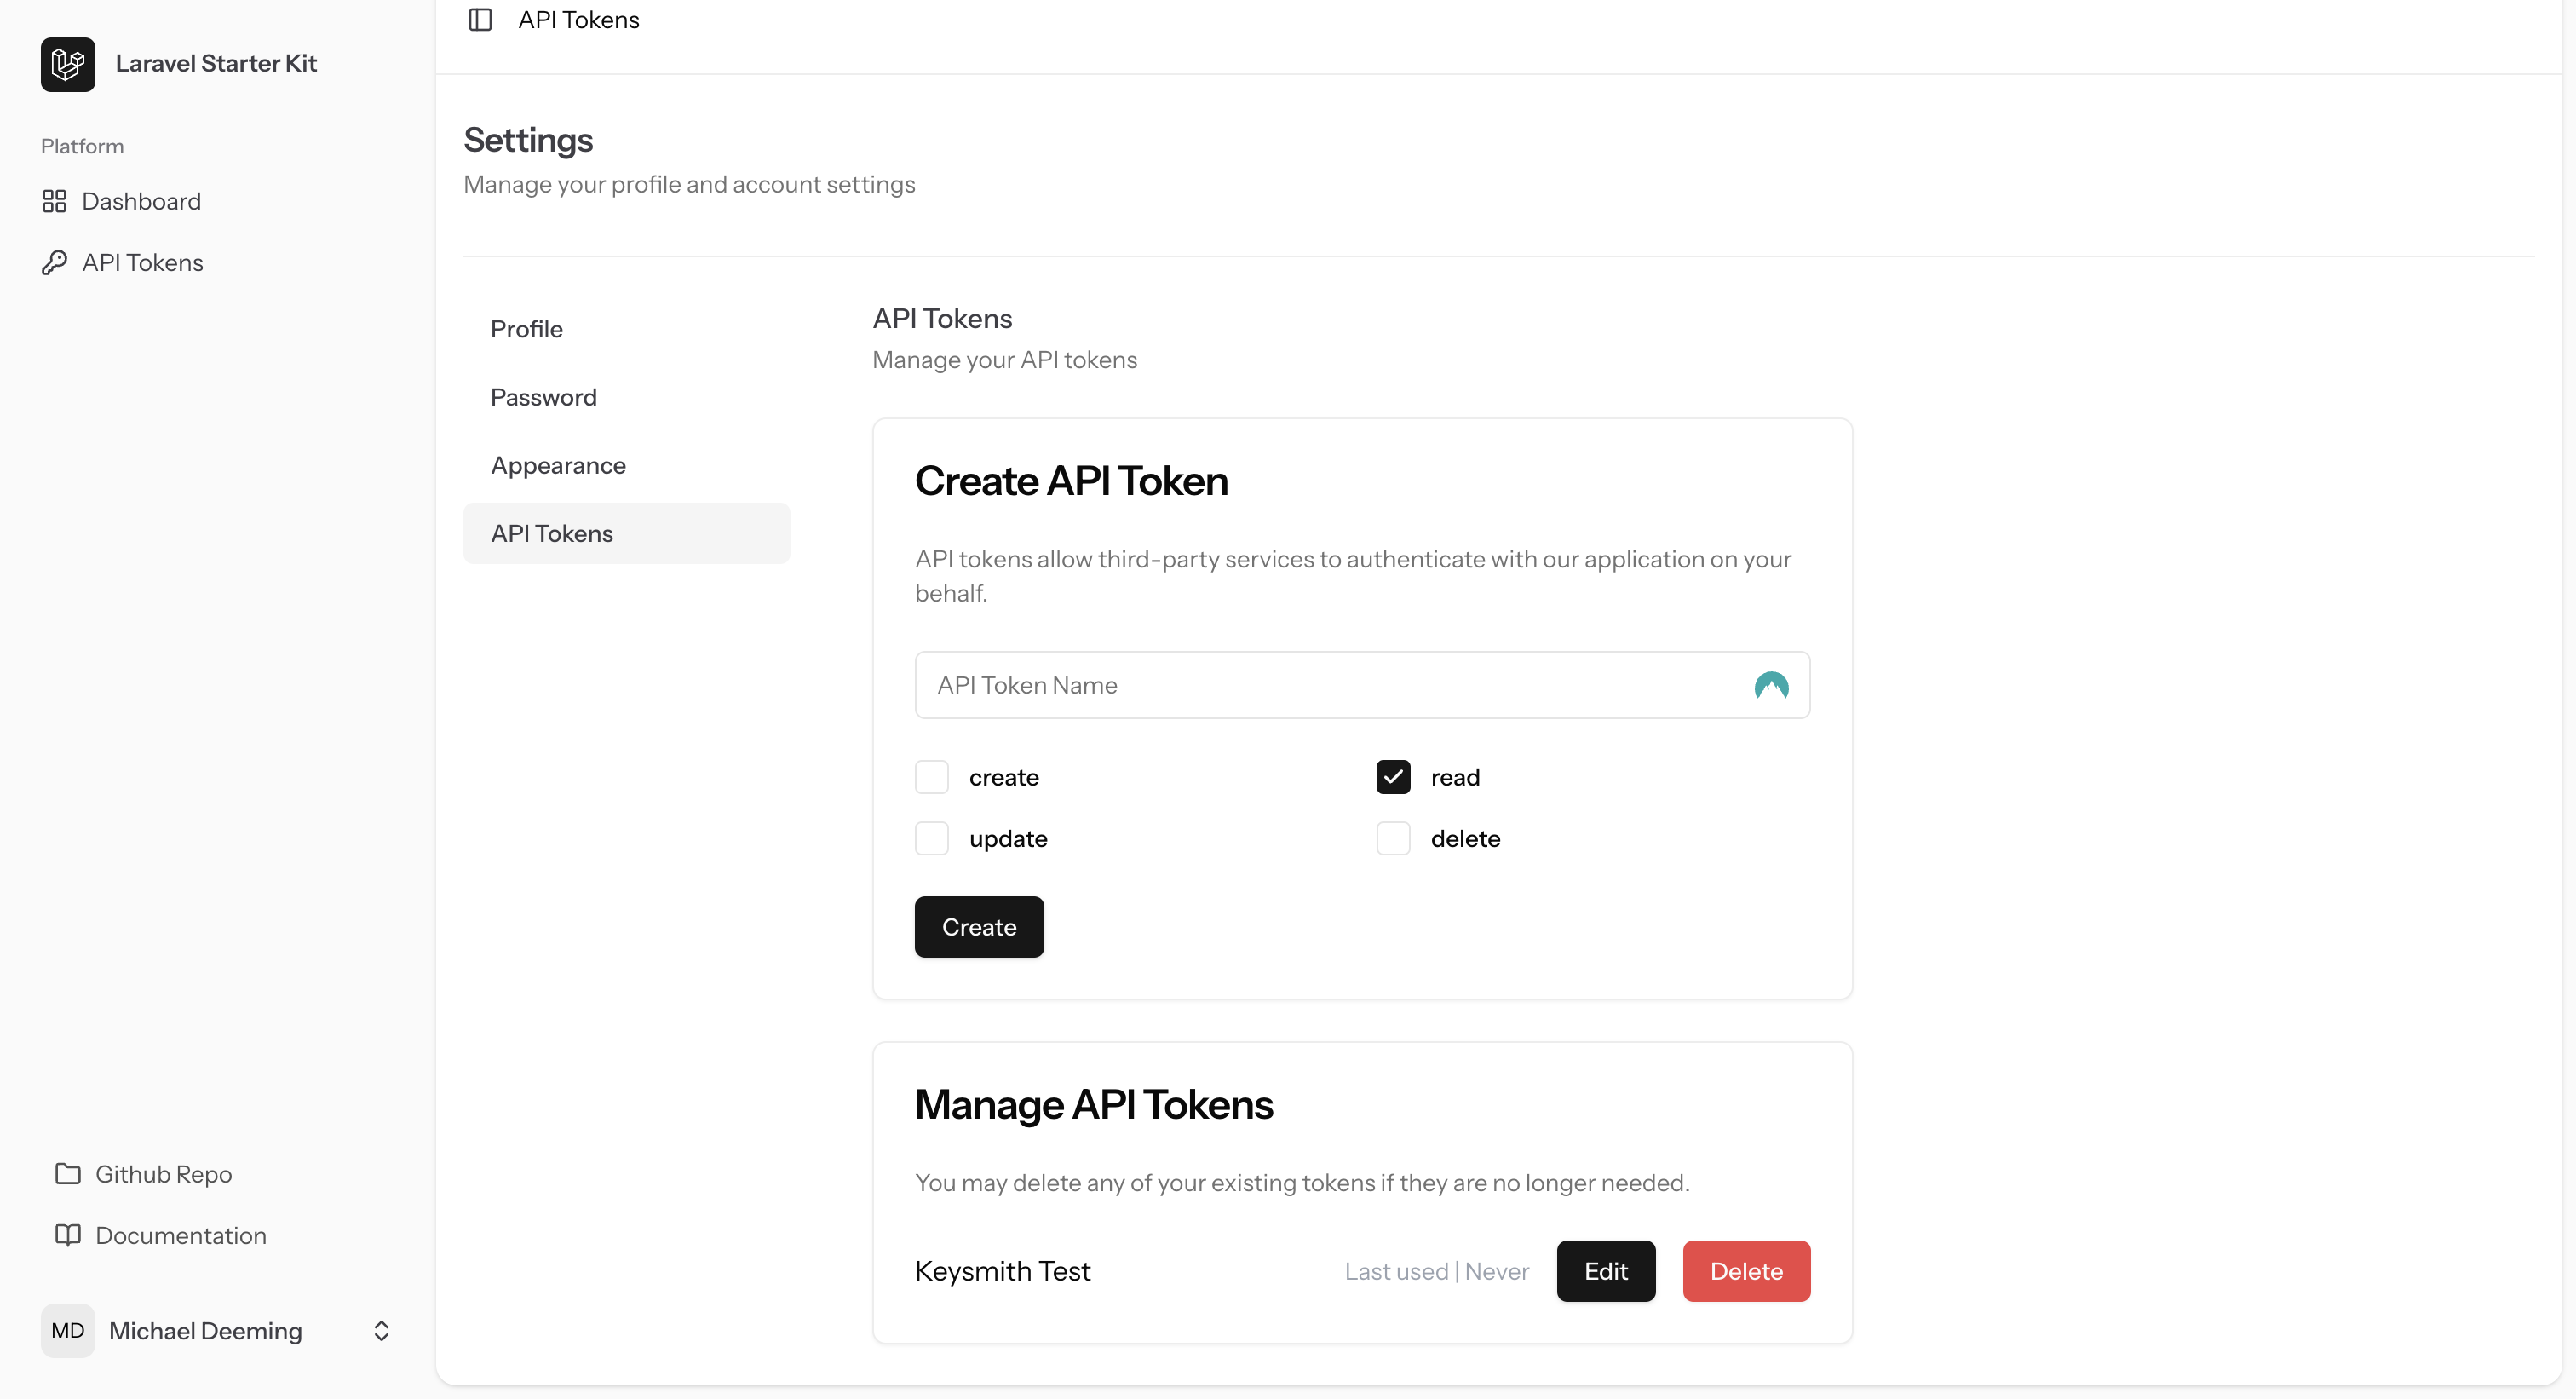Click the Dashboard grid icon

click(x=54, y=202)
